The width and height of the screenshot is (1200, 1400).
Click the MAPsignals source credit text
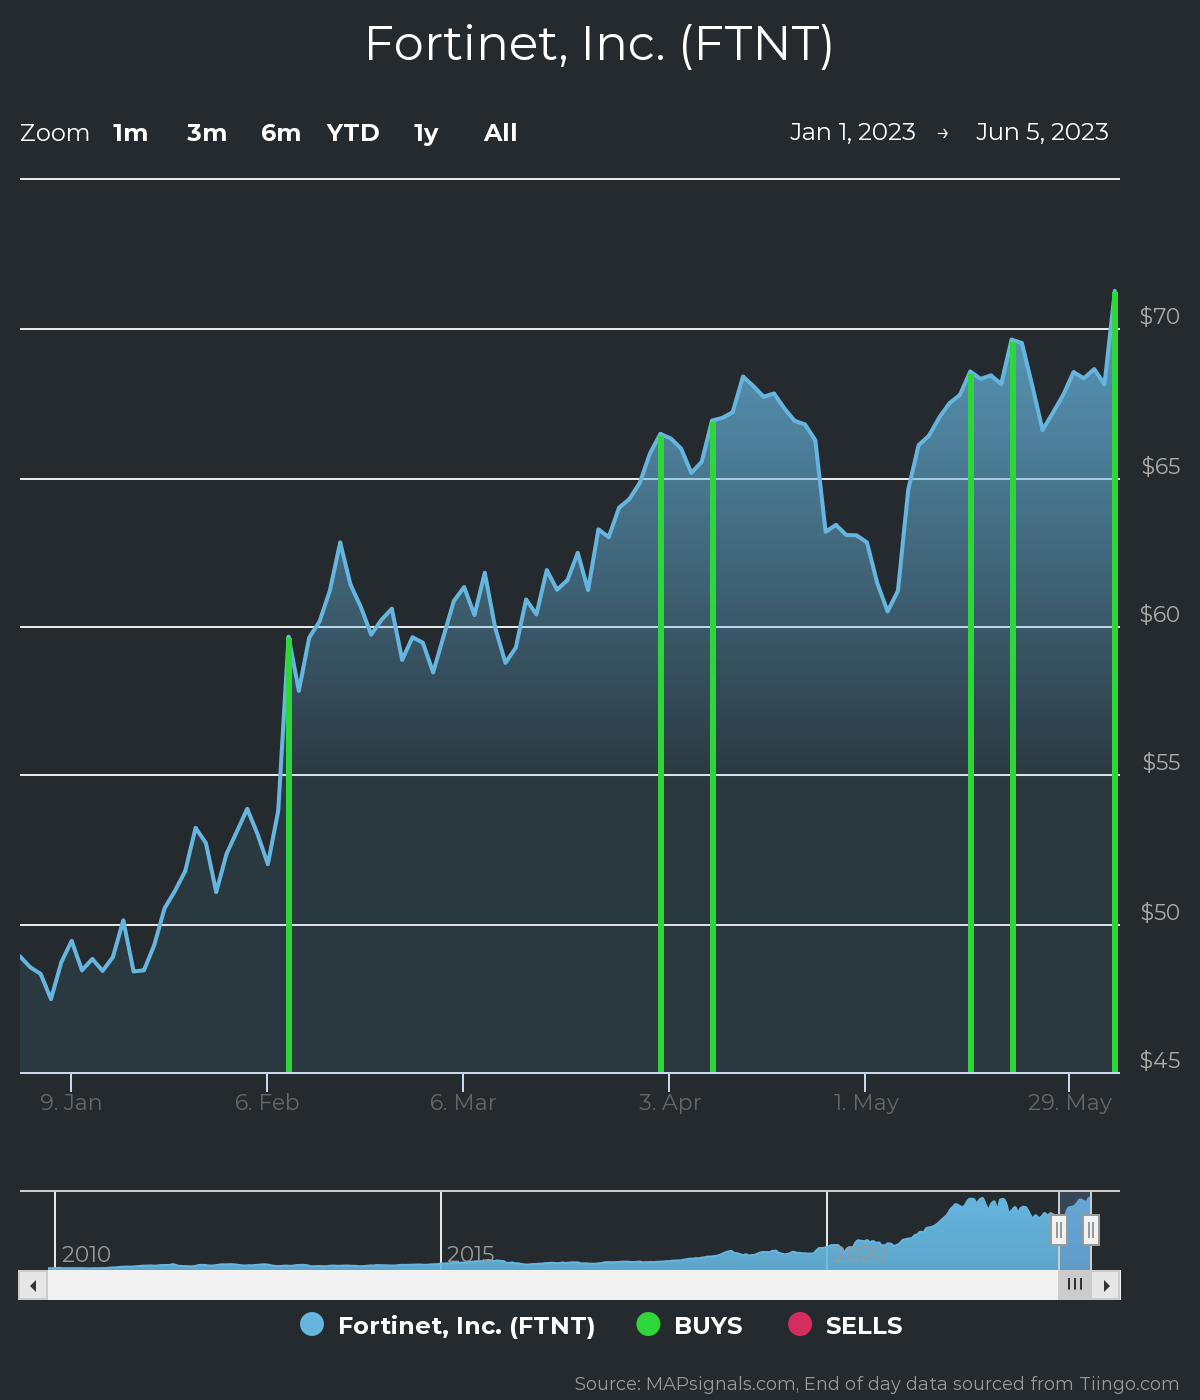coord(877,1384)
